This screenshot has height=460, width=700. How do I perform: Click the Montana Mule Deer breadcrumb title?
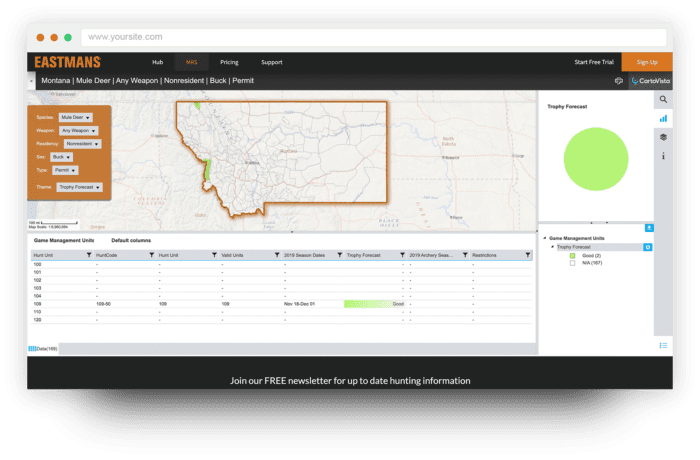(x=147, y=81)
